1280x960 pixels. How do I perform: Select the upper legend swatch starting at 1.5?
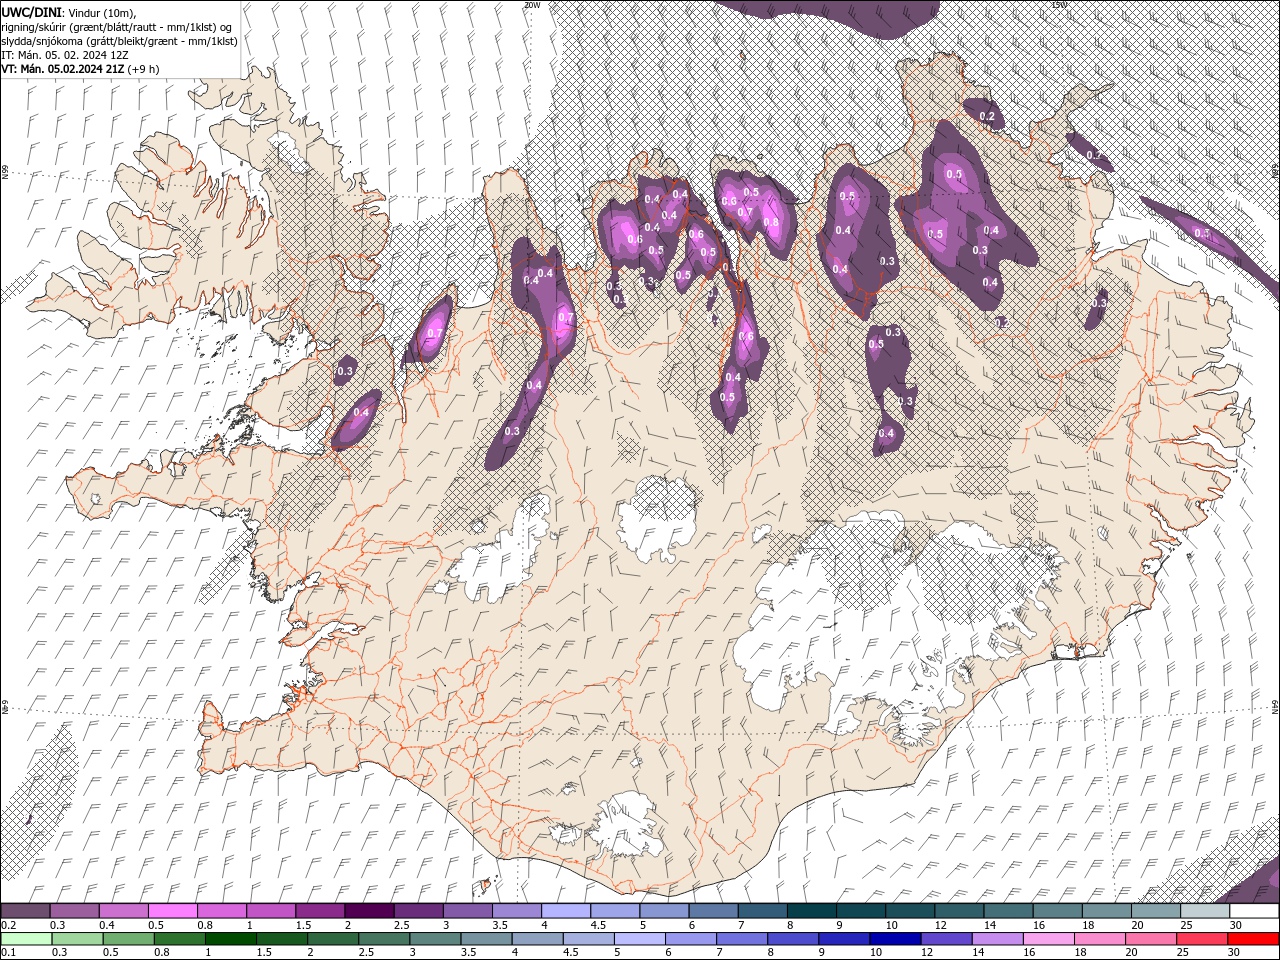(x=320, y=911)
